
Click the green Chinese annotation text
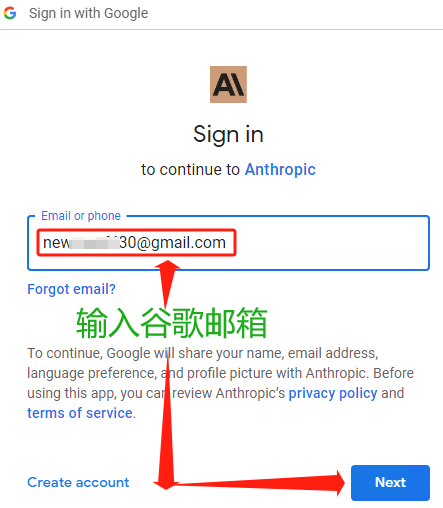coord(172,323)
